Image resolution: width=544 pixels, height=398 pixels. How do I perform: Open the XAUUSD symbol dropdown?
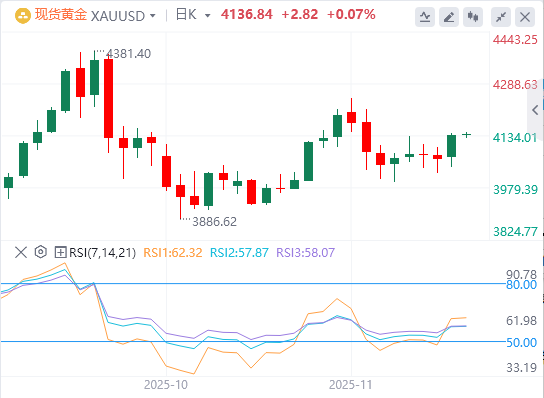[153, 16]
